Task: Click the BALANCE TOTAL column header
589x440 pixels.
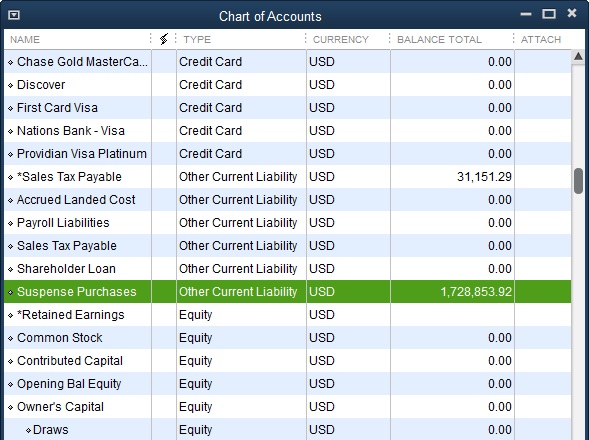Action: (439, 39)
